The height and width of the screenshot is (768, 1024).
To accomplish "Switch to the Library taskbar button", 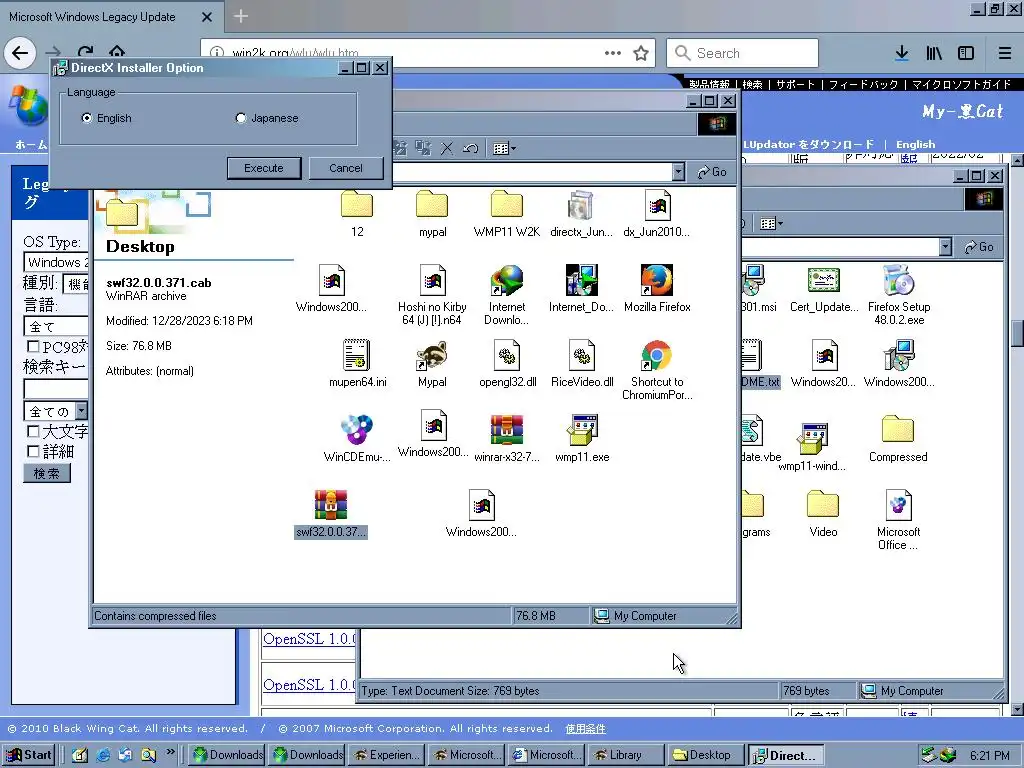I will tap(625, 755).
